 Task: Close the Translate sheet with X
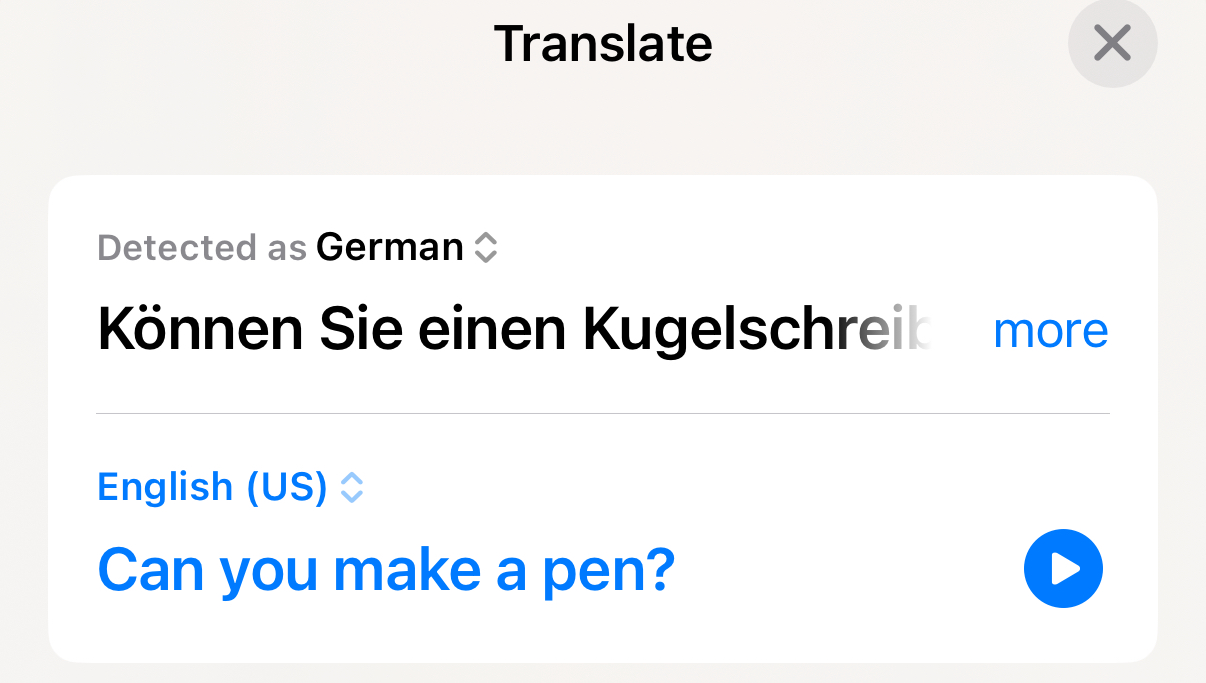point(1112,44)
